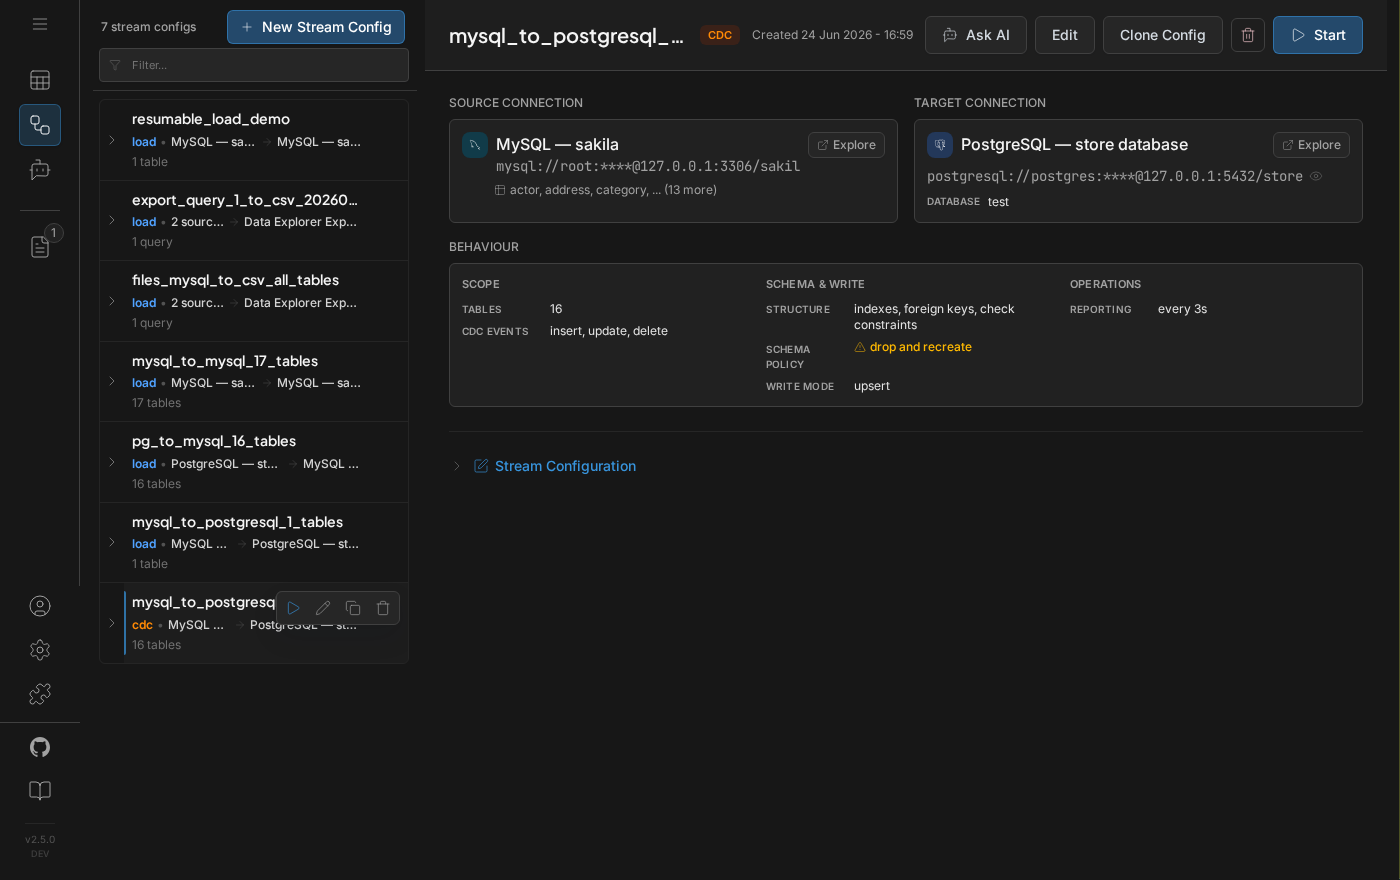This screenshot has height=880, width=1400.
Task: Click the '7 stream configs' count label
Action: (149, 27)
